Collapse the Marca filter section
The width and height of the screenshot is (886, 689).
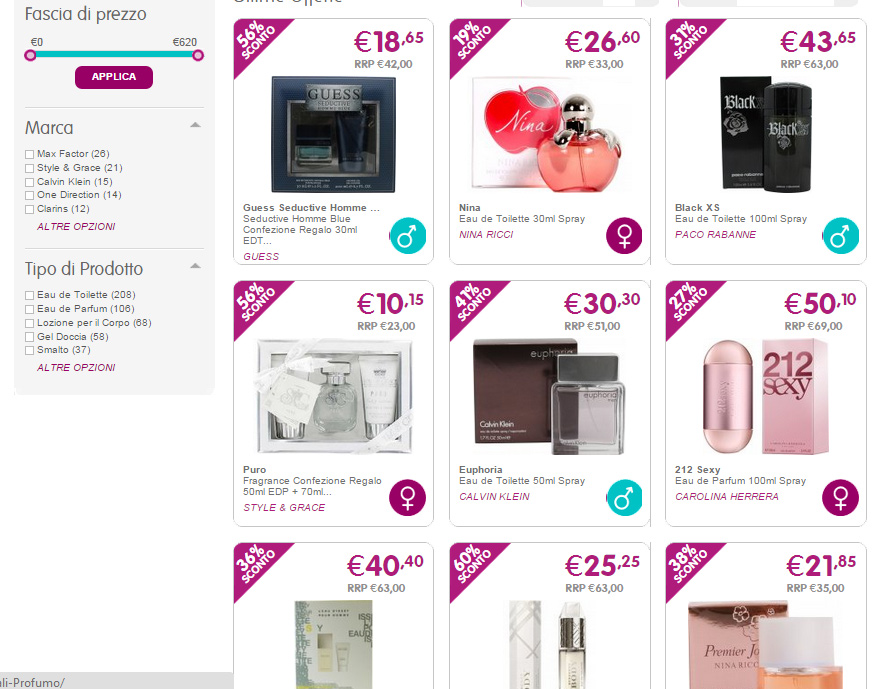point(195,125)
